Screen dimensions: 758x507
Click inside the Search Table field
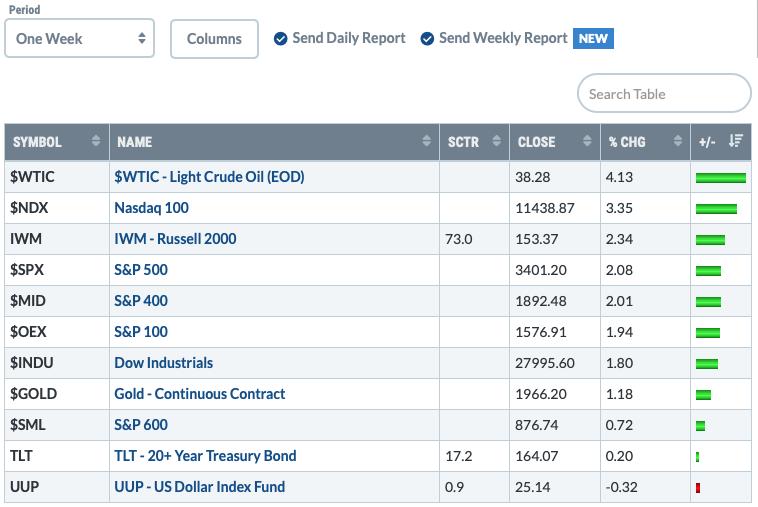point(664,93)
